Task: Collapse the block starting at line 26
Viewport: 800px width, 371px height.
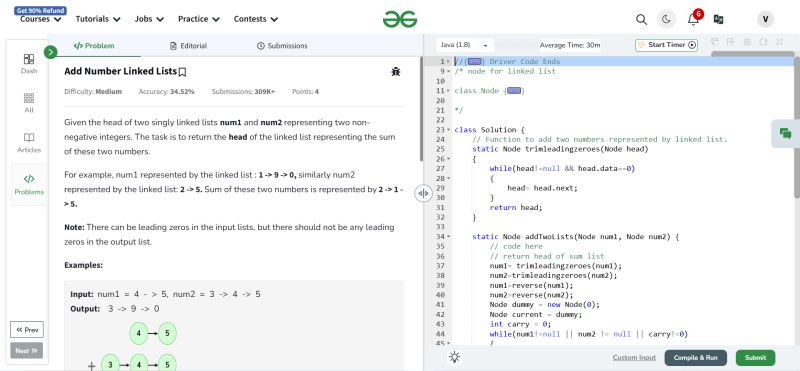Action: pyautogui.click(x=448, y=159)
